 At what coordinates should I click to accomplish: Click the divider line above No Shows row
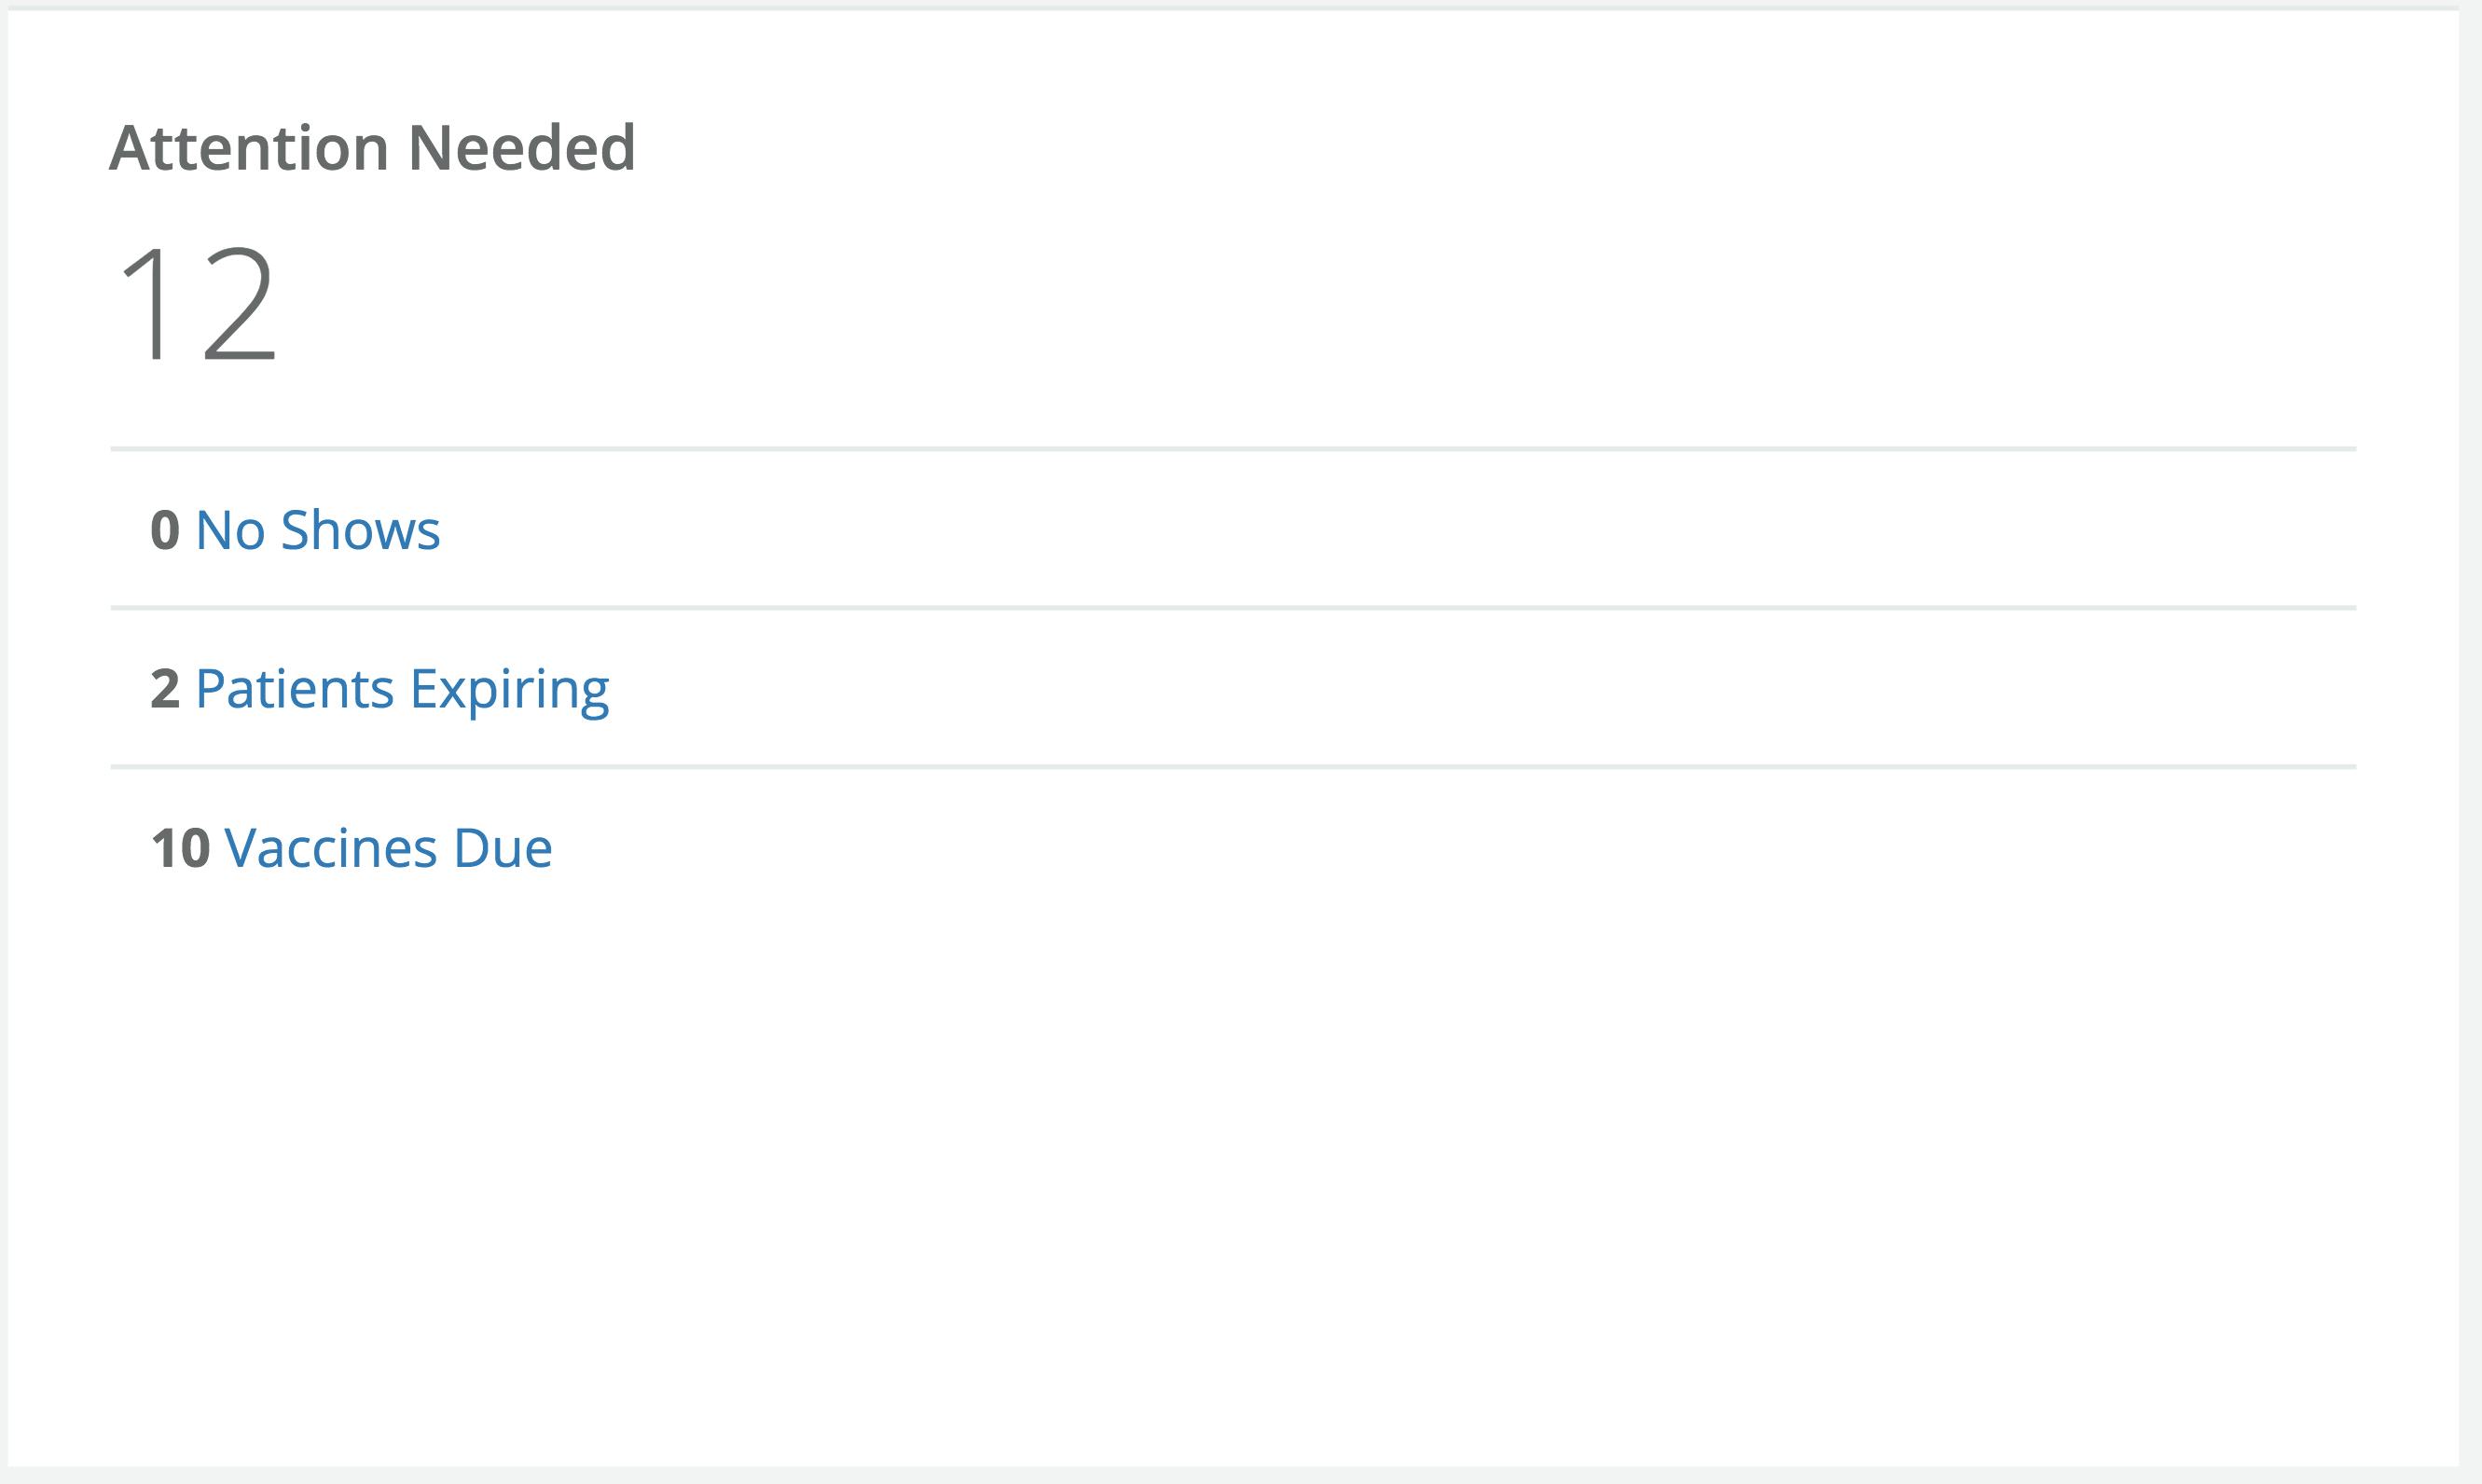1233,449
